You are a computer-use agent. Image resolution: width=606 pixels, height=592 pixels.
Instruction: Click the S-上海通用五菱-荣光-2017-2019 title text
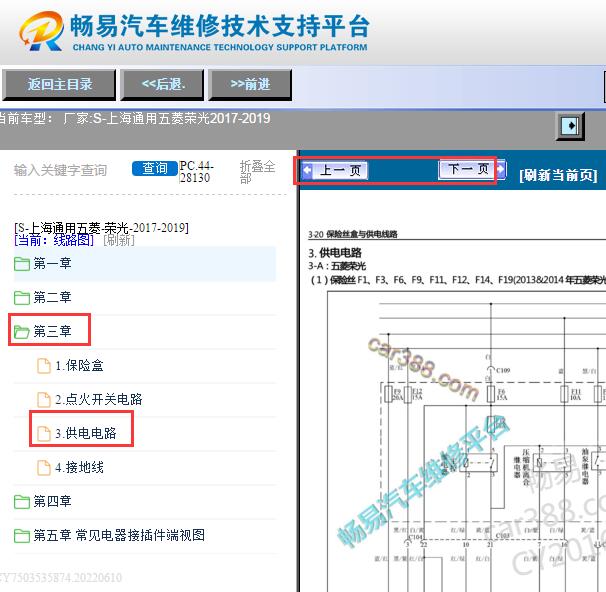[x=101, y=228]
